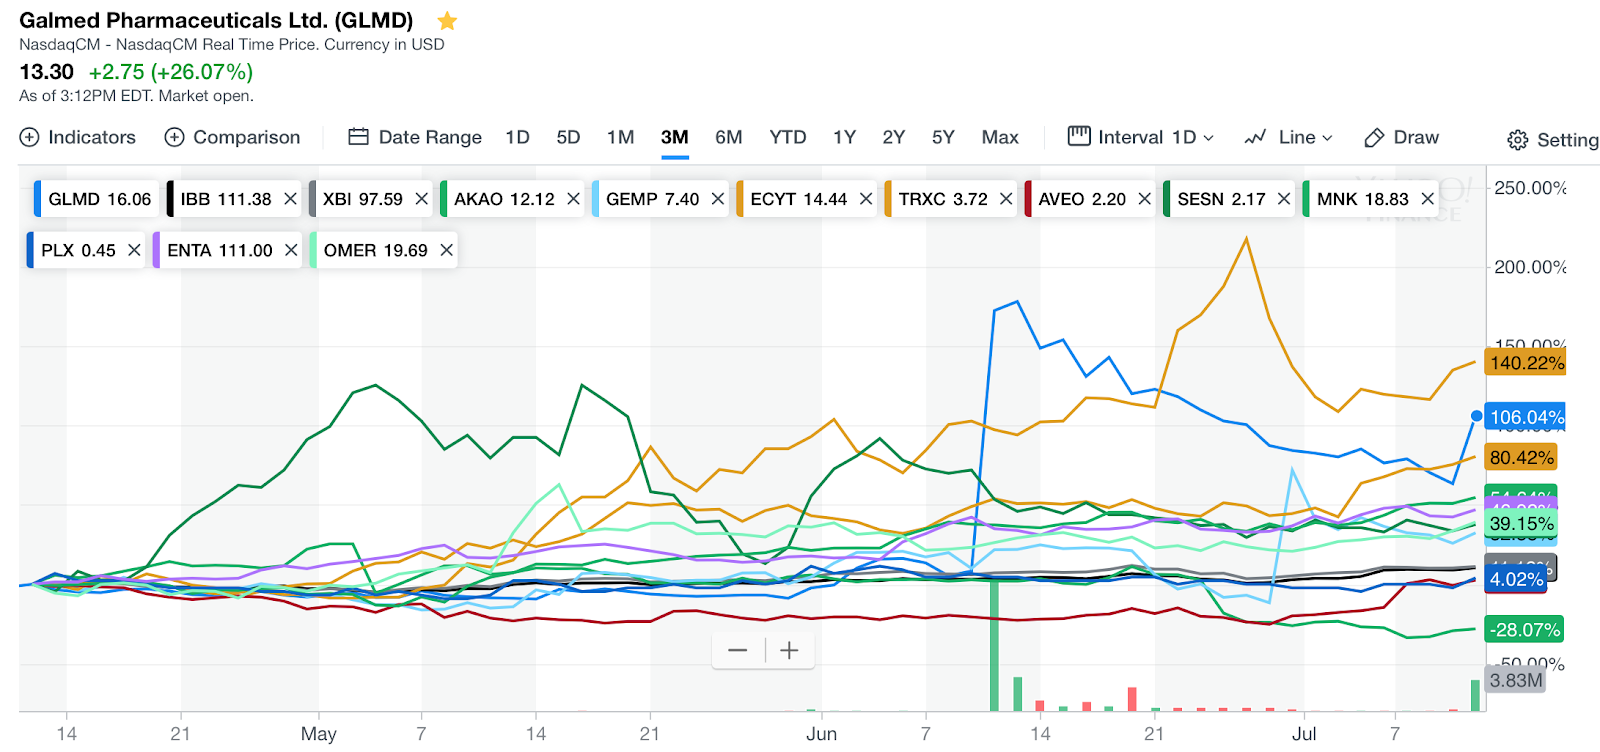This screenshot has width=1600, height=752.
Task: Click the 4.02% blue value tag
Action: coord(1516,579)
